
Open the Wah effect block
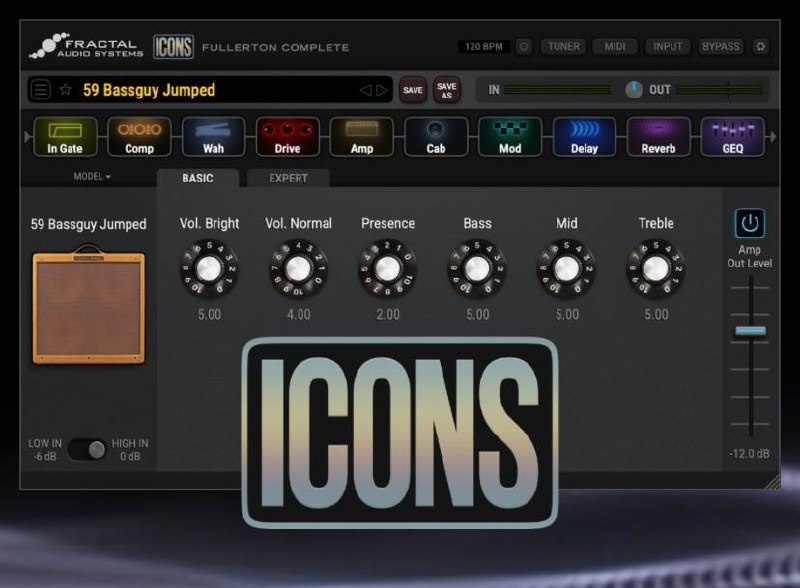[213, 136]
